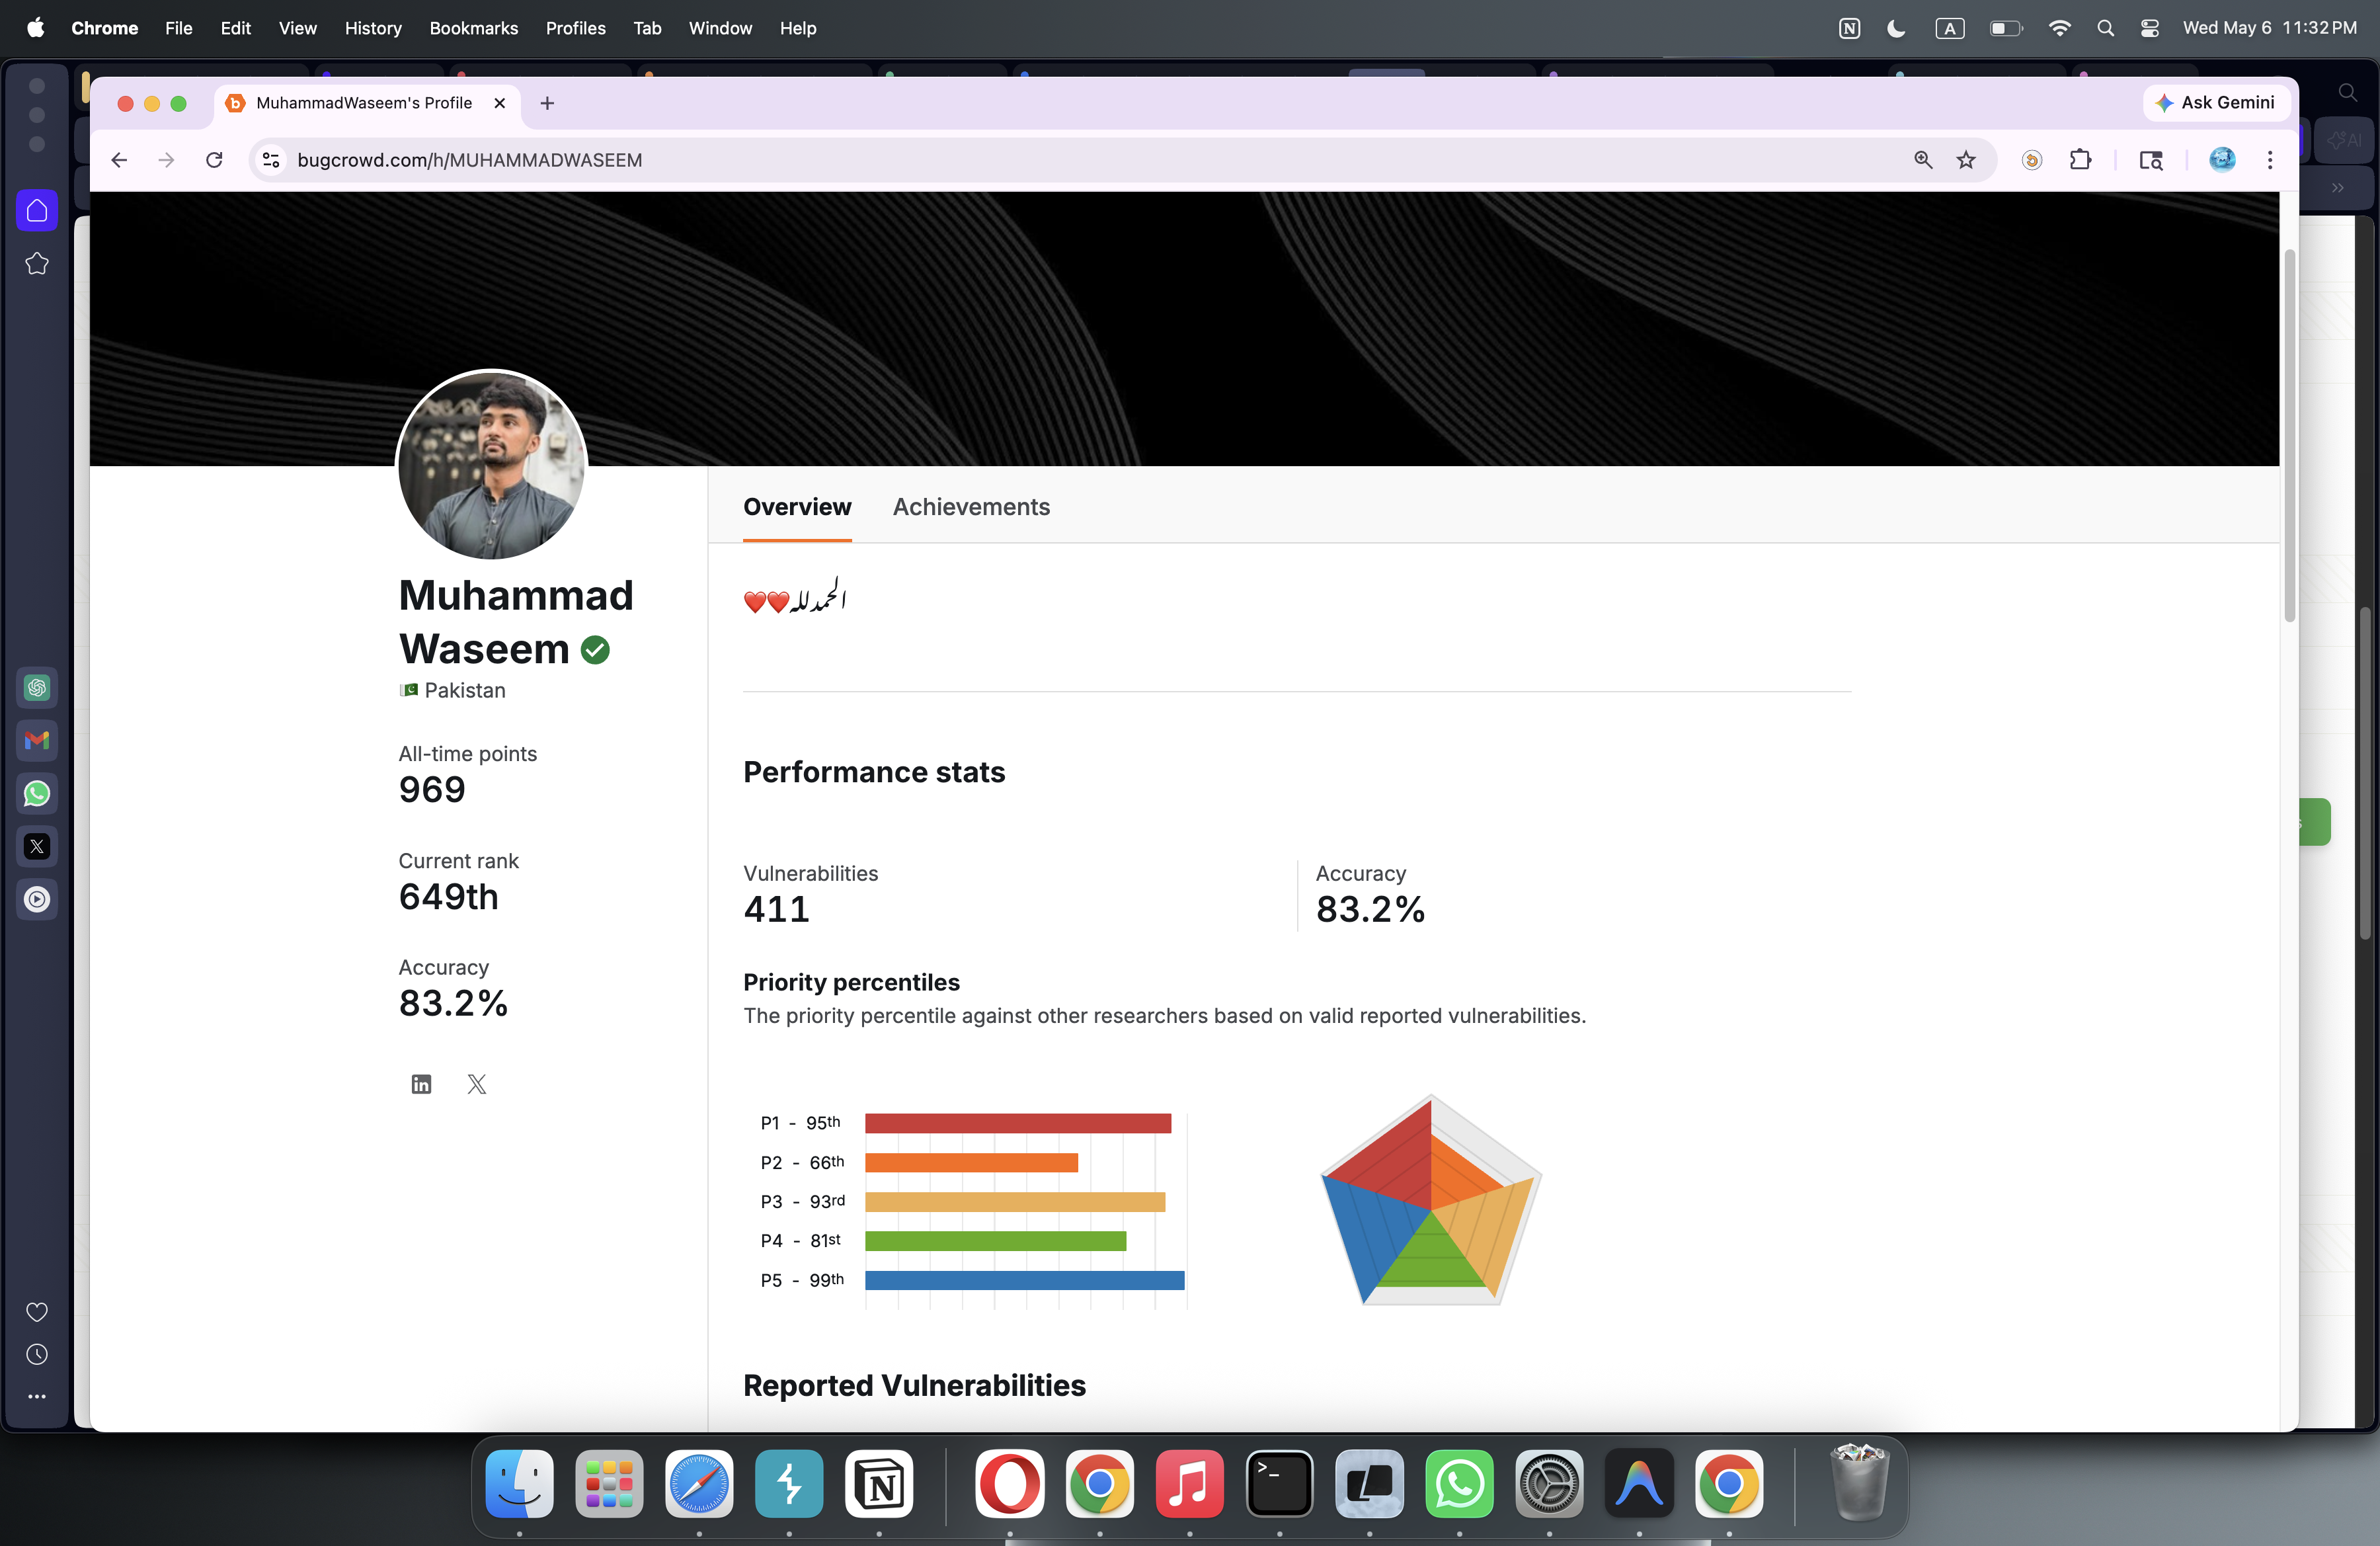Screen dimensions: 2380x1546
Task: Open the View menu
Action: click(297, 28)
